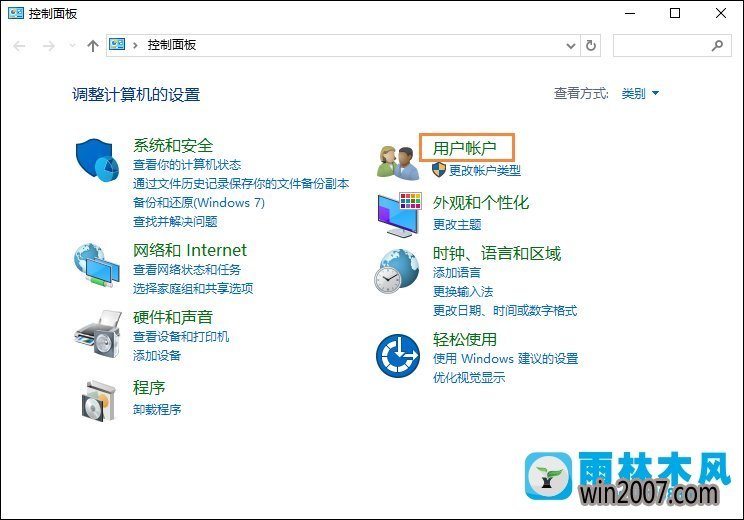This screenshot has width=744, height=520.
Task: Click 选择家庭组和共享选项 link
Action: [x=193, y=288]
